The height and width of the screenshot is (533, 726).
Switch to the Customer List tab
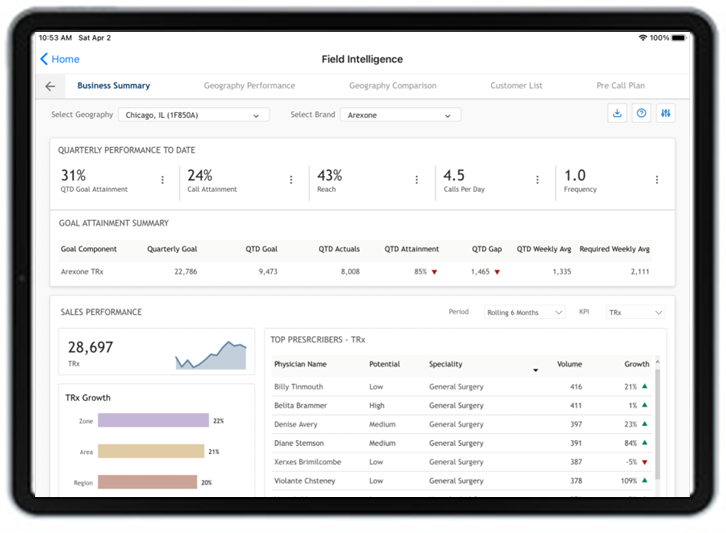516,86
